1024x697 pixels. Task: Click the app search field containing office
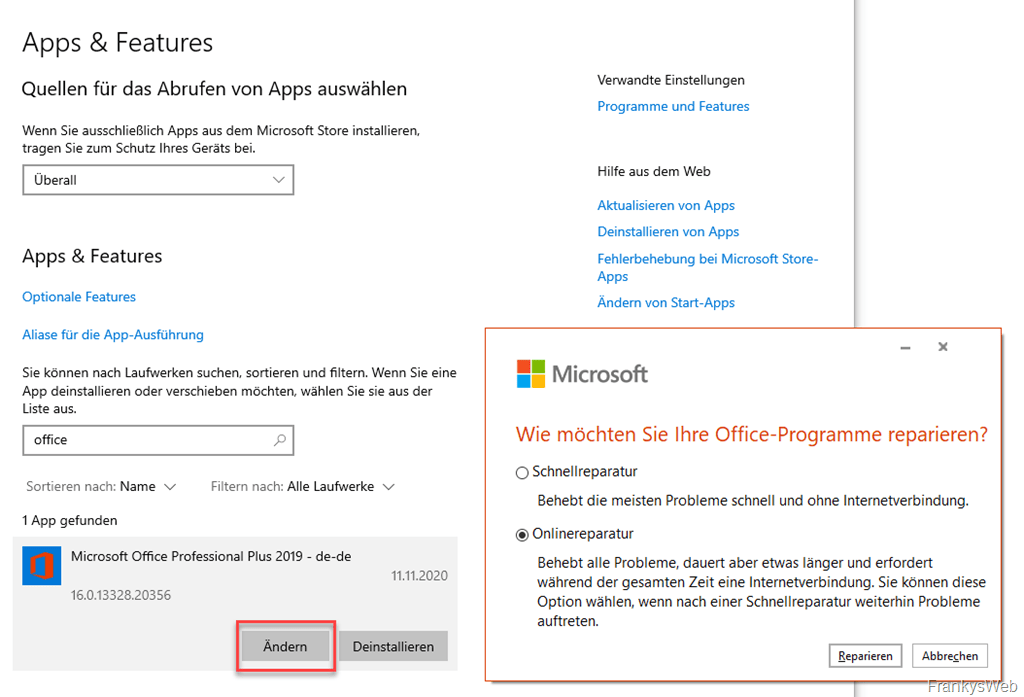pos(158,440)
